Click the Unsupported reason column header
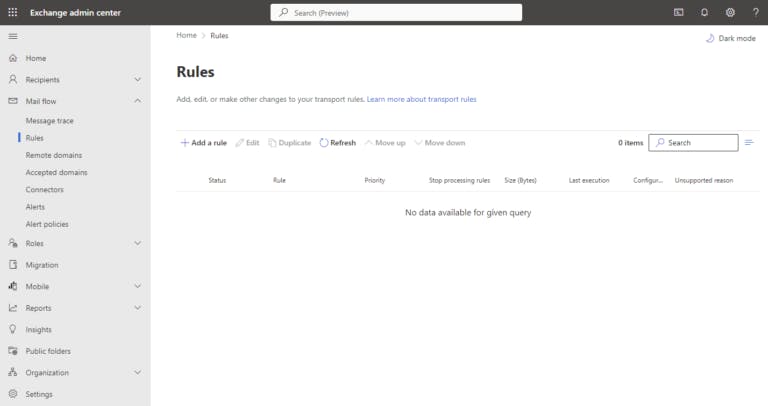Viewport: 768px width, 406px height. coord(704,180)
